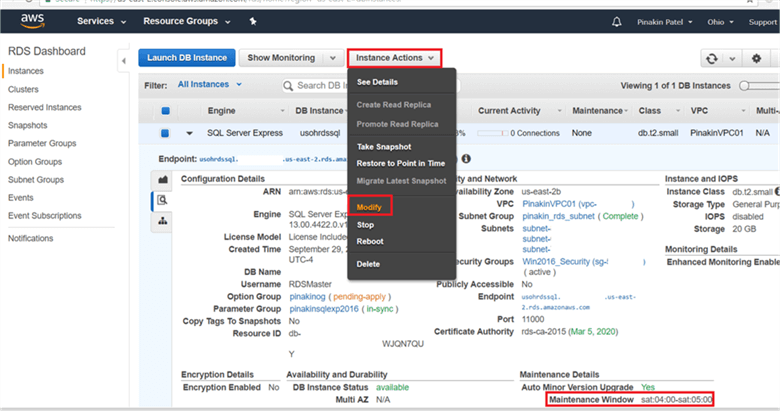Refresh the instances list

coord(712,59)
